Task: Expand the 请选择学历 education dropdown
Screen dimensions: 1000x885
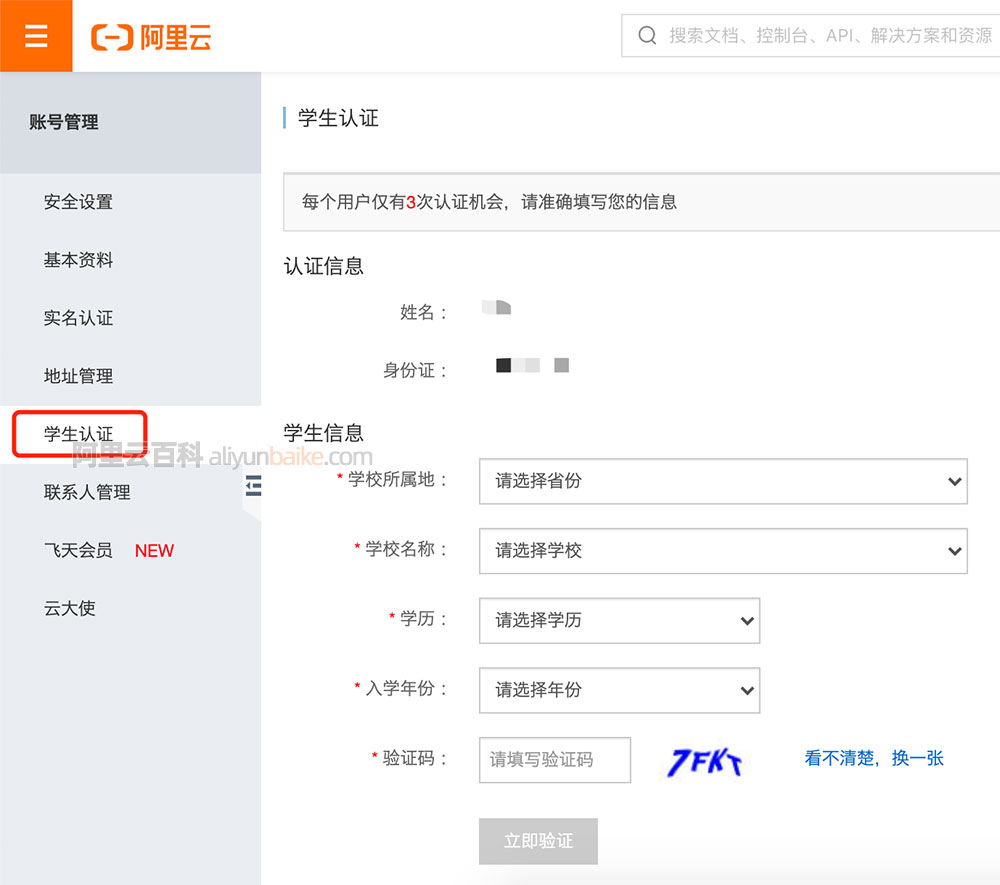Action: point(619,620)
